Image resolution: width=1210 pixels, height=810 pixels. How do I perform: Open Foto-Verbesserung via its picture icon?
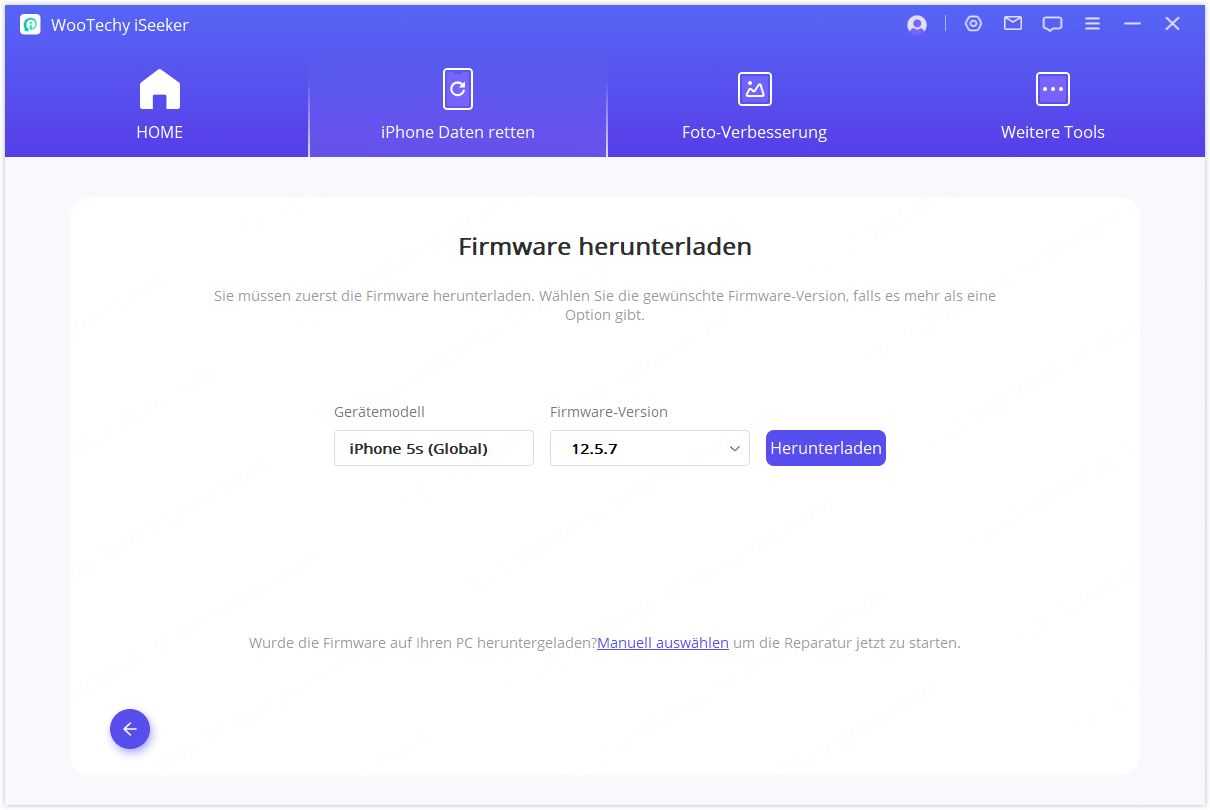click(754, 89)
